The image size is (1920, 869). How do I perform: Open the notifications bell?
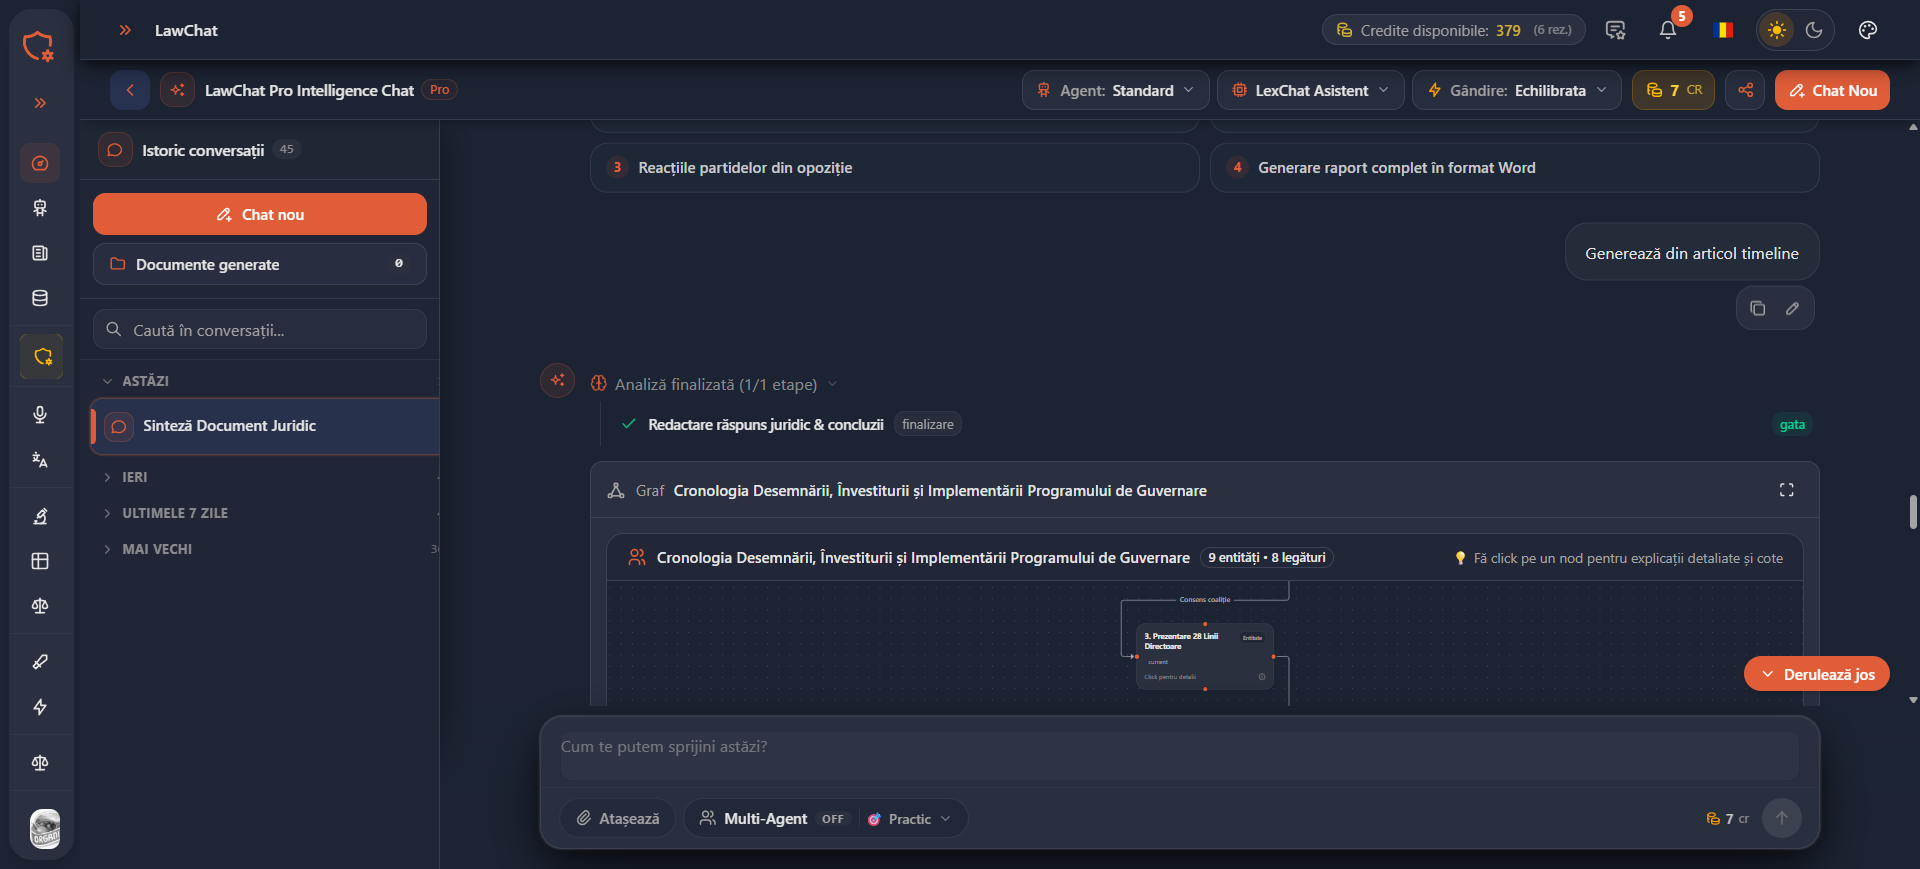1667,30
